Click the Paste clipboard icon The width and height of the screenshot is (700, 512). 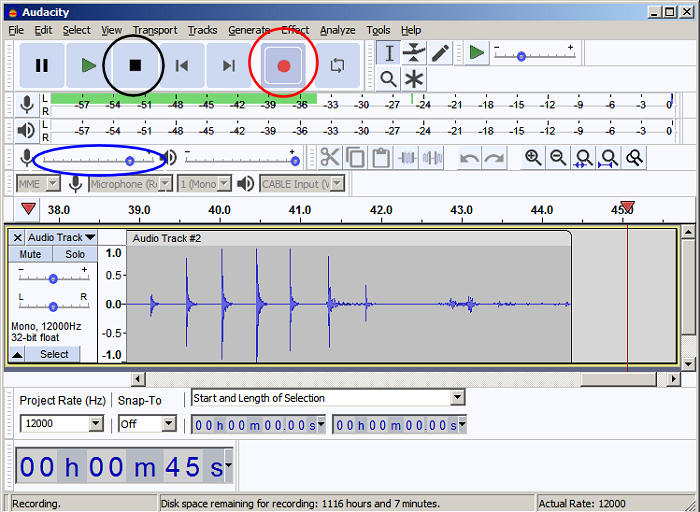tap(381, 158)
